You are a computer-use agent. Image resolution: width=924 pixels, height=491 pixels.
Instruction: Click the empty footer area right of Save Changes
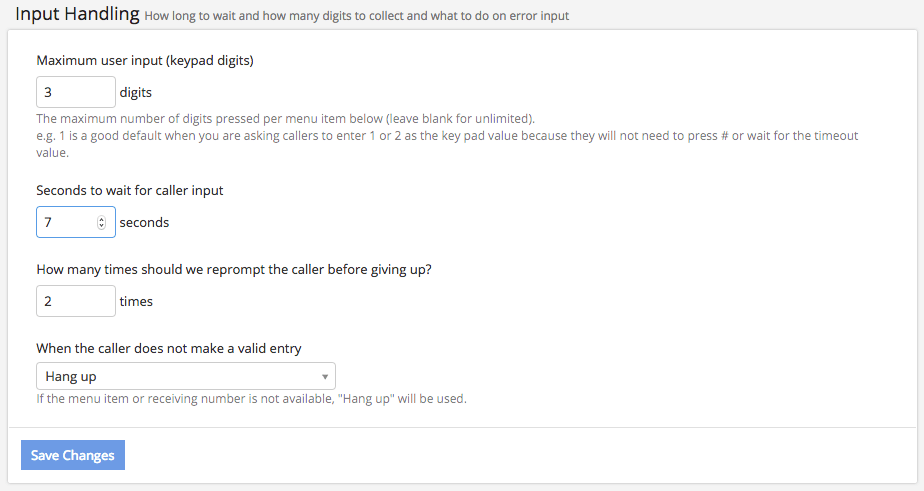(x=520, y=455)
